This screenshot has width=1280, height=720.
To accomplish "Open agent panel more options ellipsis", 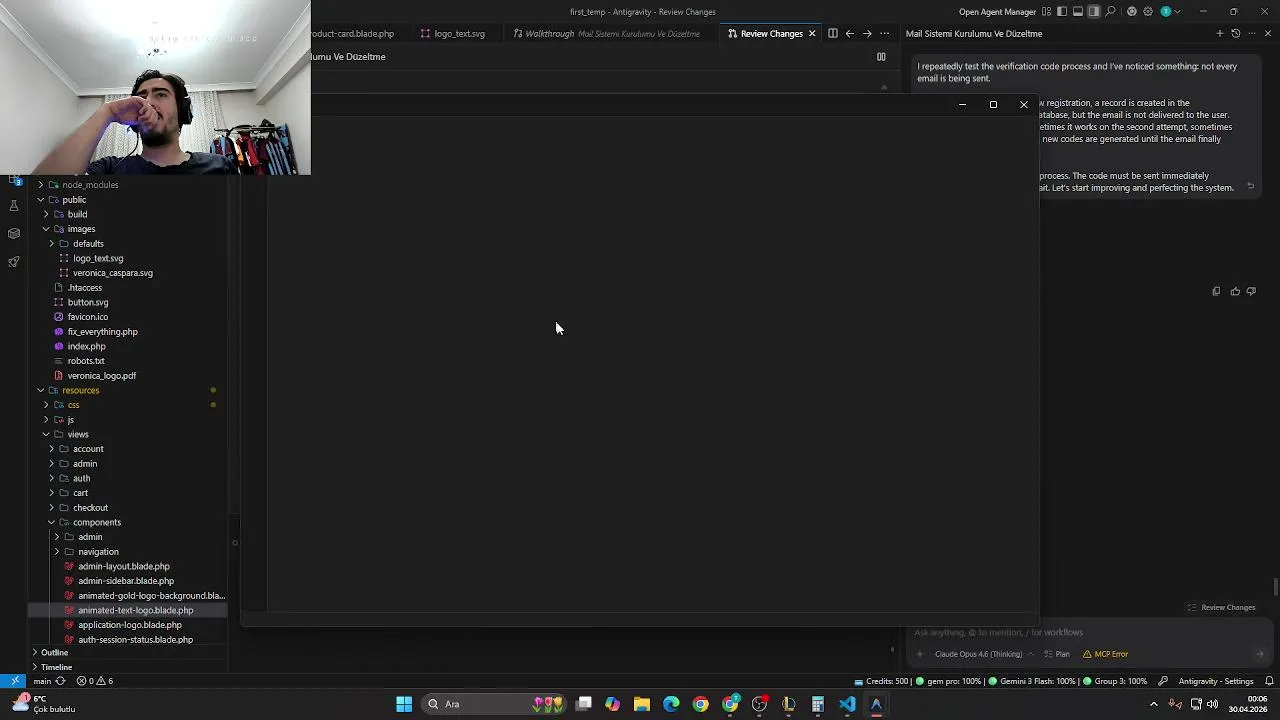I will 1252,33.
